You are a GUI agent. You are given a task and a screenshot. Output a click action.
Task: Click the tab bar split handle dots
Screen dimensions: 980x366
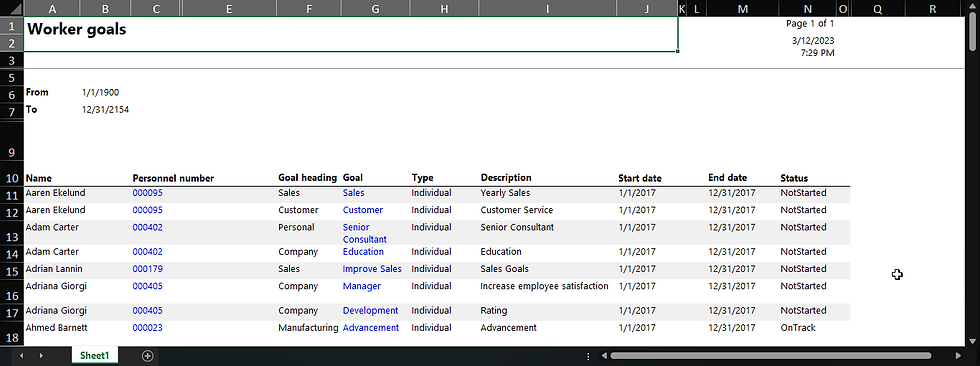pyautogui.click(x=588, y=356)
